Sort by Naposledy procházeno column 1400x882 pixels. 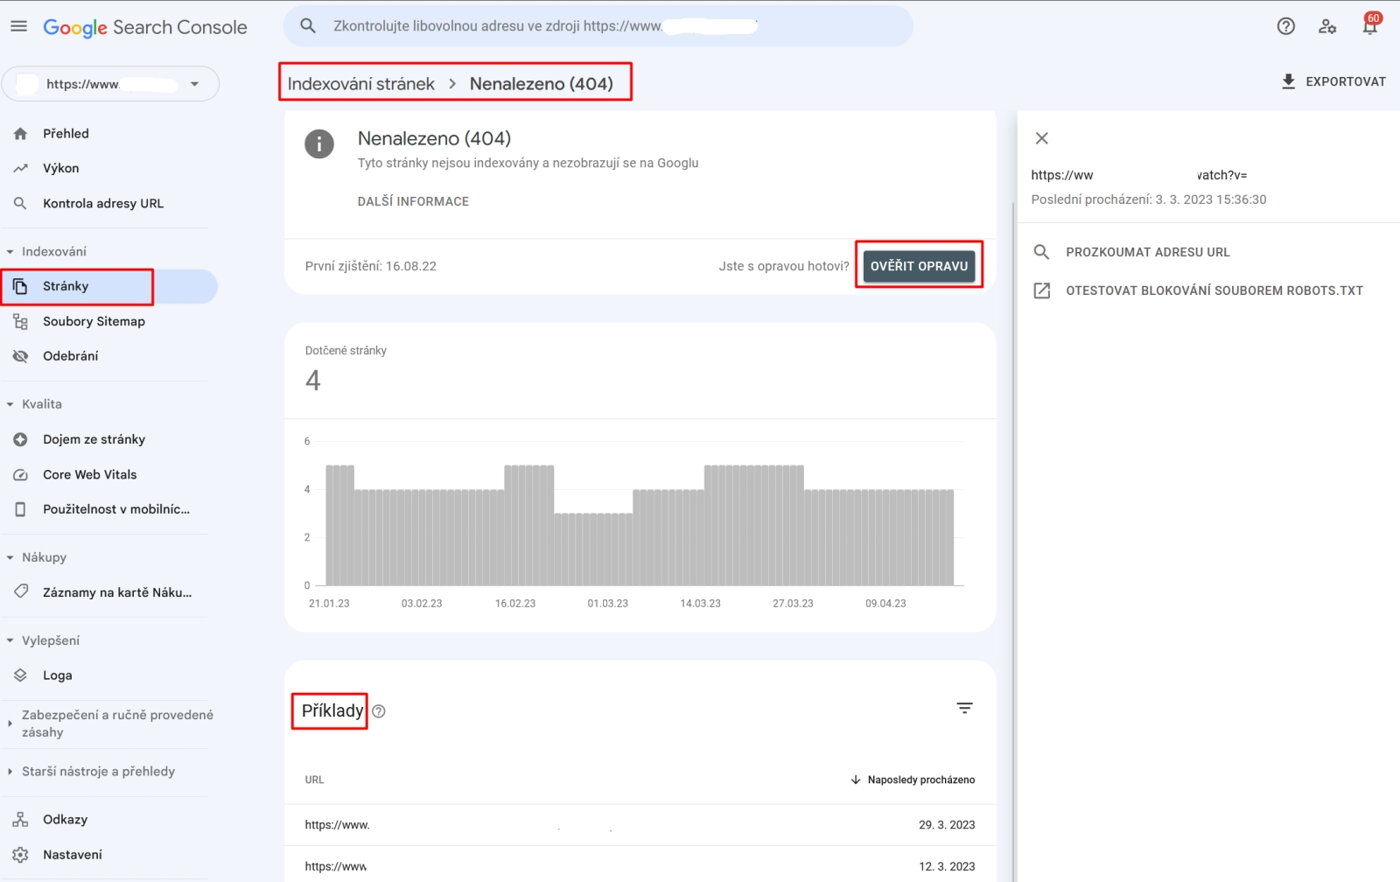(912, 779)
